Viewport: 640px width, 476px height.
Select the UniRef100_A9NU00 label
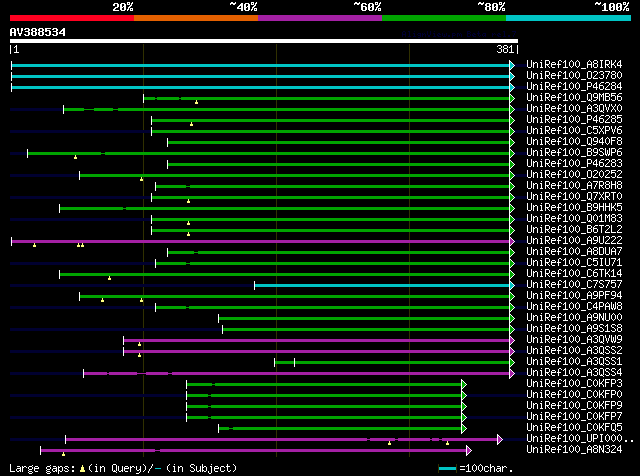574,318
